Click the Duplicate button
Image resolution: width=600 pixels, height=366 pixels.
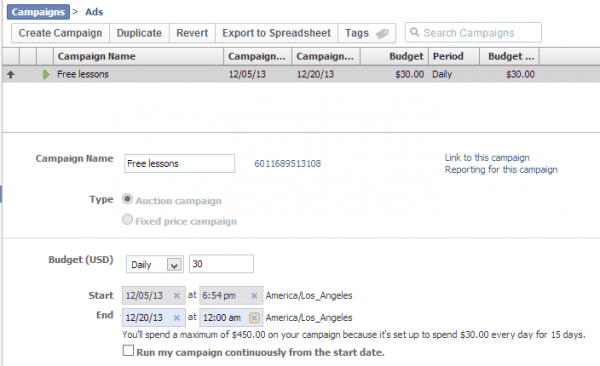click(x=139, y=33)
